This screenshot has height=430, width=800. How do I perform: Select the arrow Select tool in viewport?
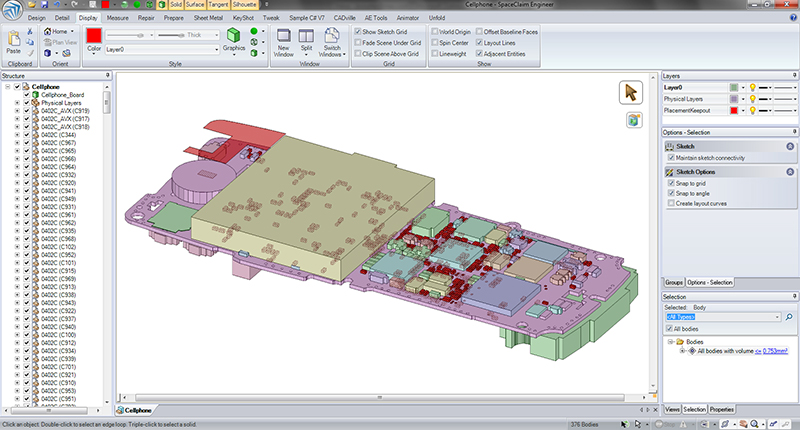coord(632,92)
